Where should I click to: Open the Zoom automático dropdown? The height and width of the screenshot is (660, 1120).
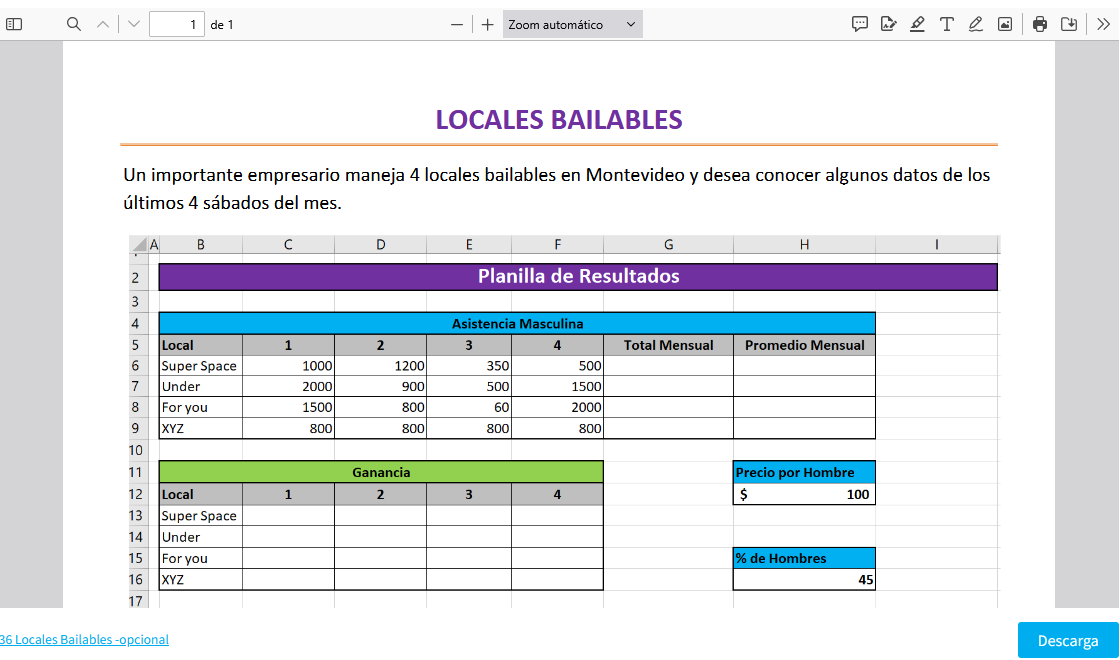click(x=572, y=24)
